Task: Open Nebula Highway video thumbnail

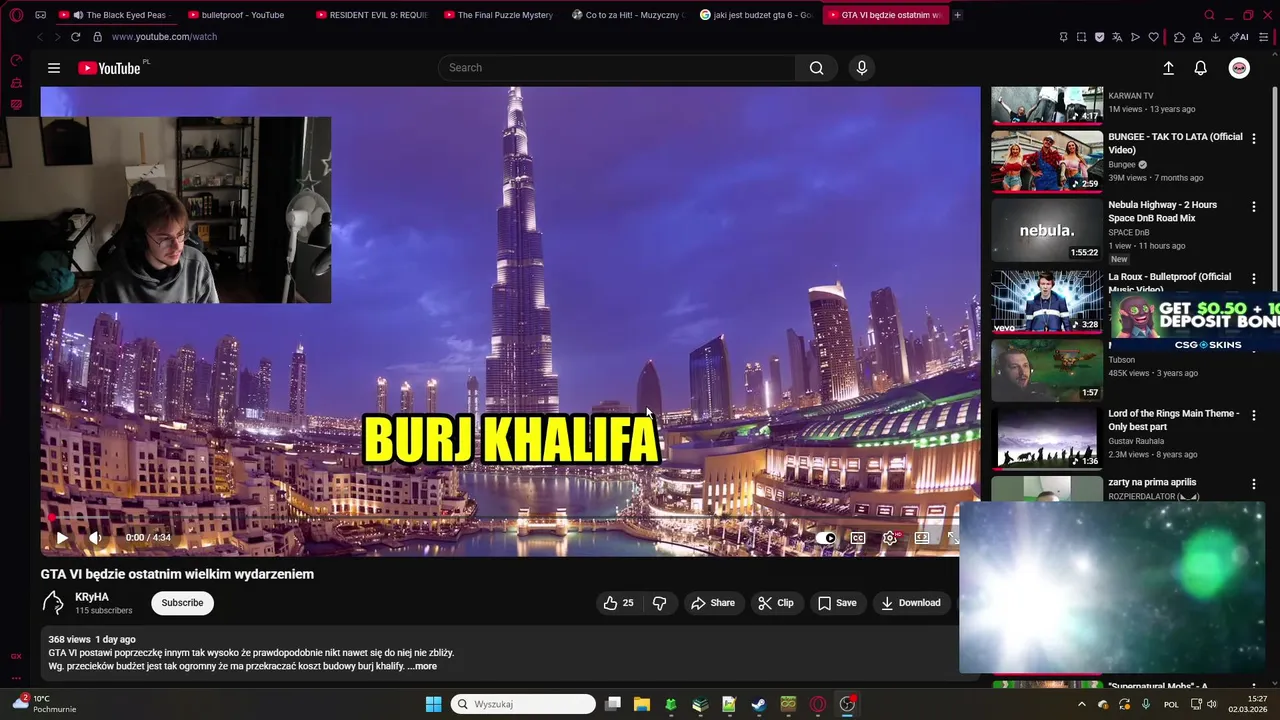Action: [x=1047, y=230]
